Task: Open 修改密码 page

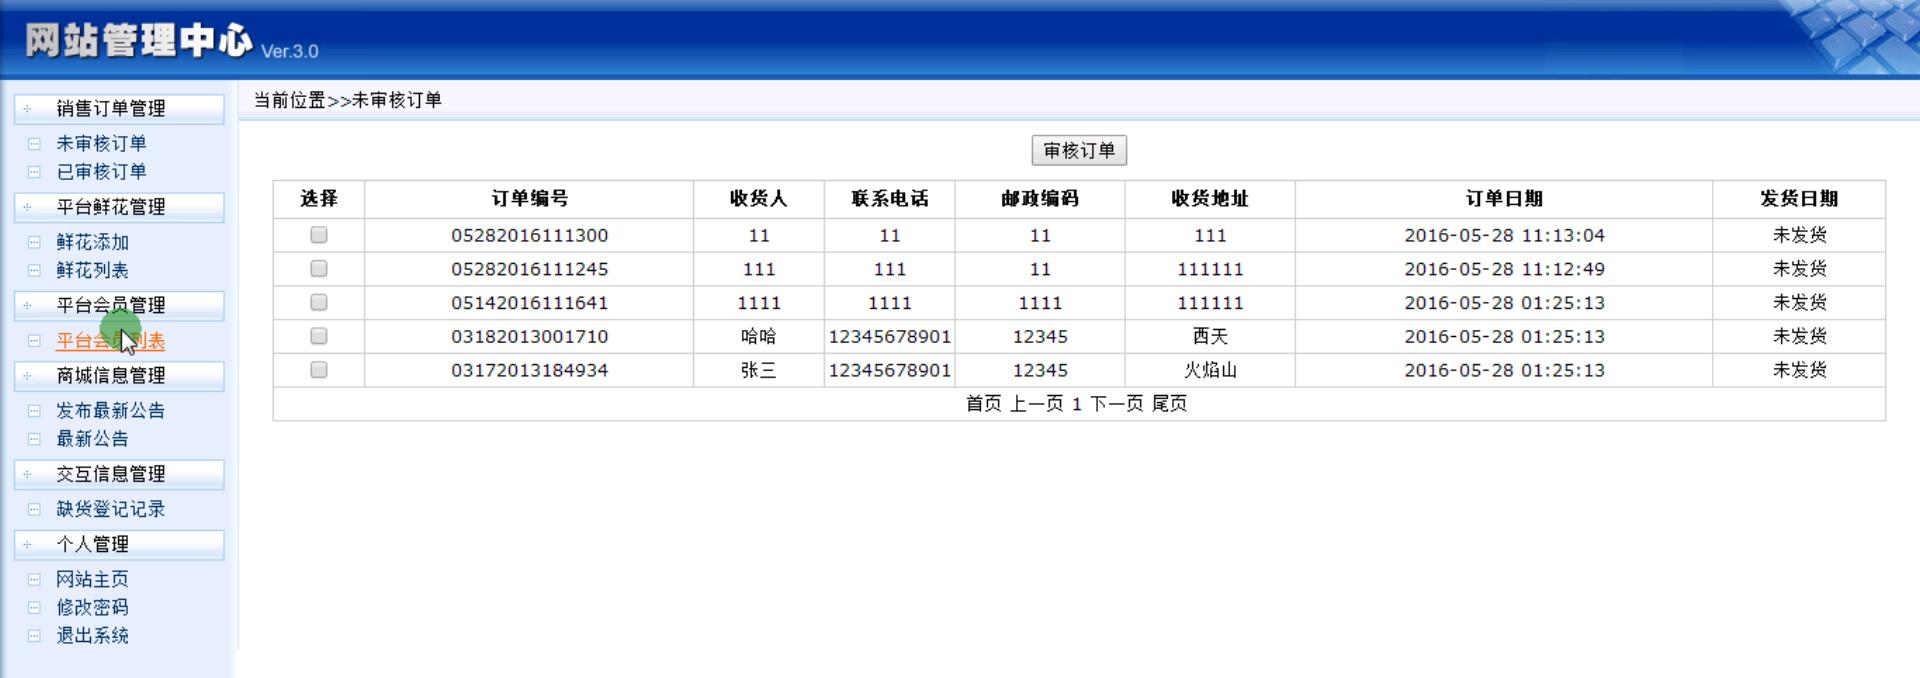Action: pyautogui.click(x=92, y=608)
